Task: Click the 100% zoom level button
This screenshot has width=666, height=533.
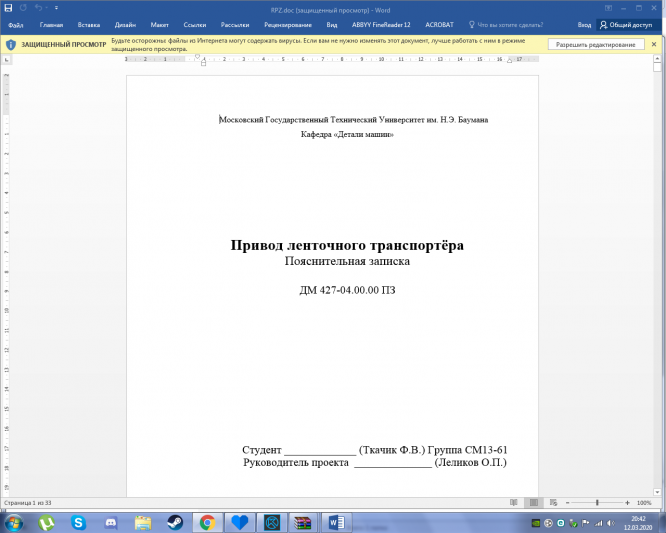Action: point(644,503)
